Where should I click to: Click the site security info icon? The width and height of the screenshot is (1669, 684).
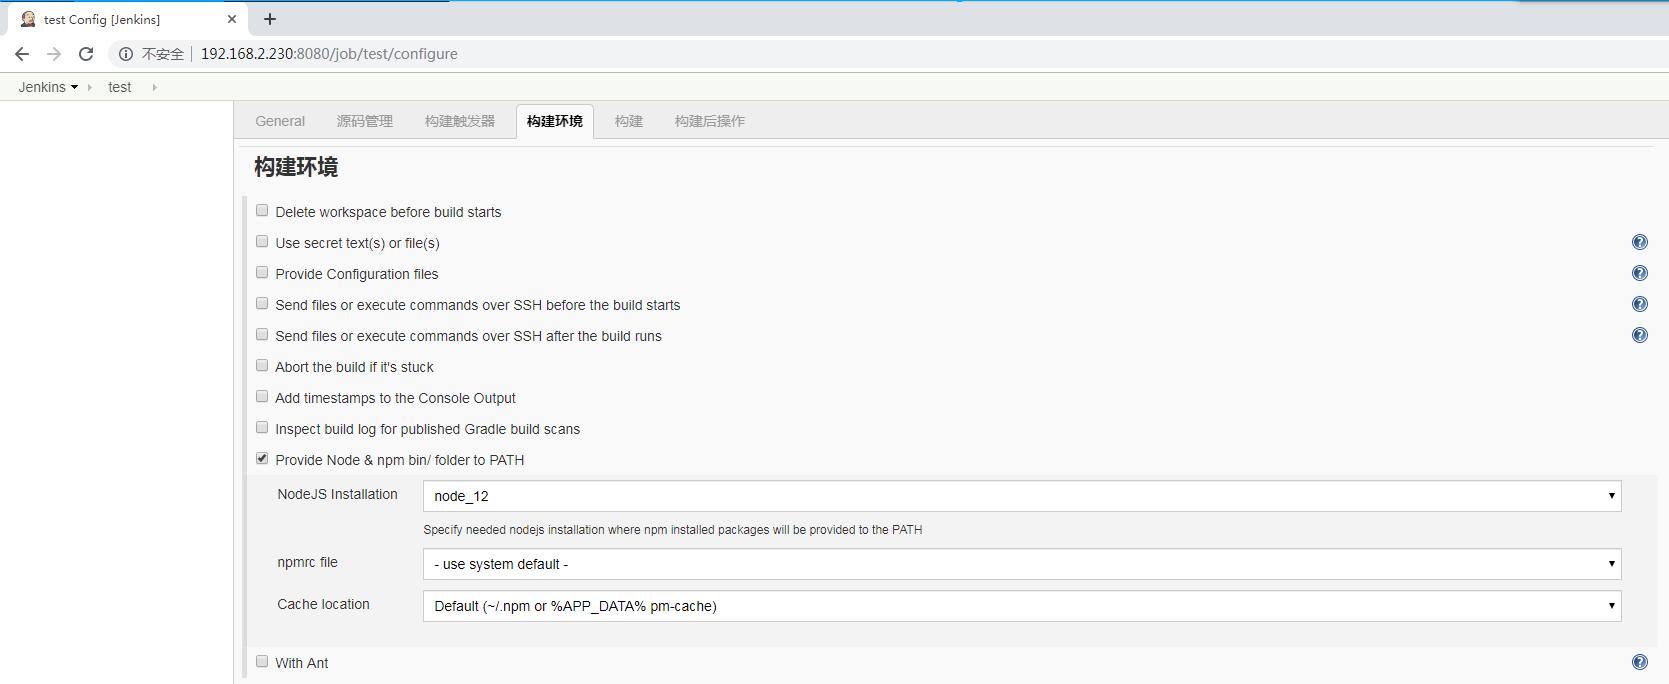[x=126, y=54]
